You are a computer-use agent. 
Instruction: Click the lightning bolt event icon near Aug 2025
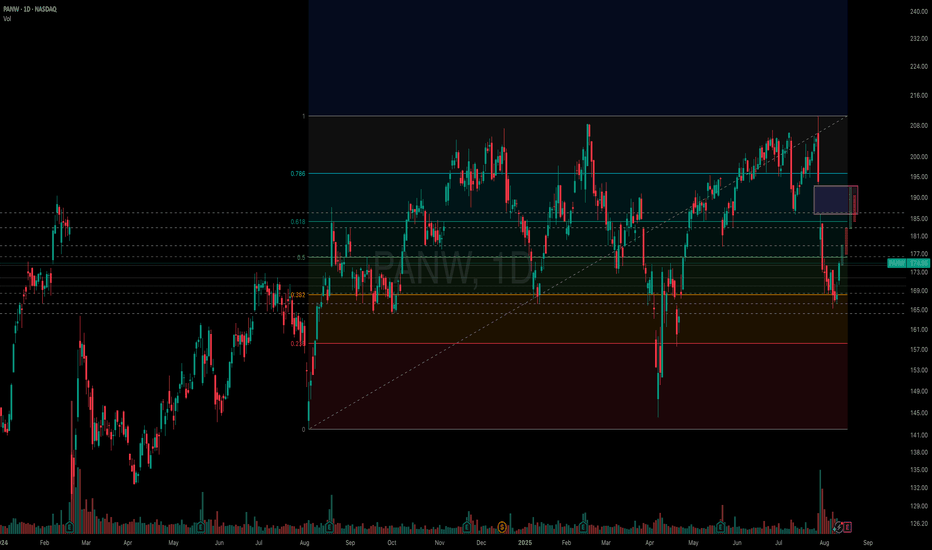click(838, 527)
